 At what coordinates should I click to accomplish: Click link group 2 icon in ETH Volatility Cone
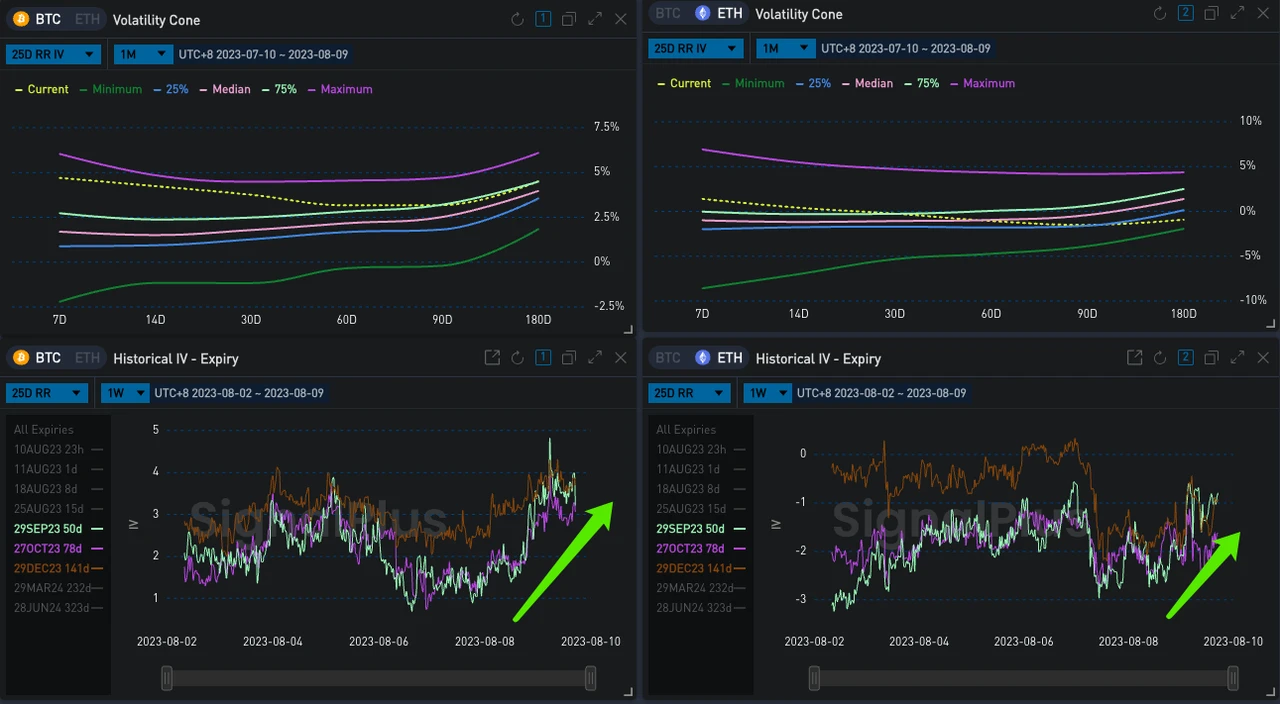[x=1186, y=14]
